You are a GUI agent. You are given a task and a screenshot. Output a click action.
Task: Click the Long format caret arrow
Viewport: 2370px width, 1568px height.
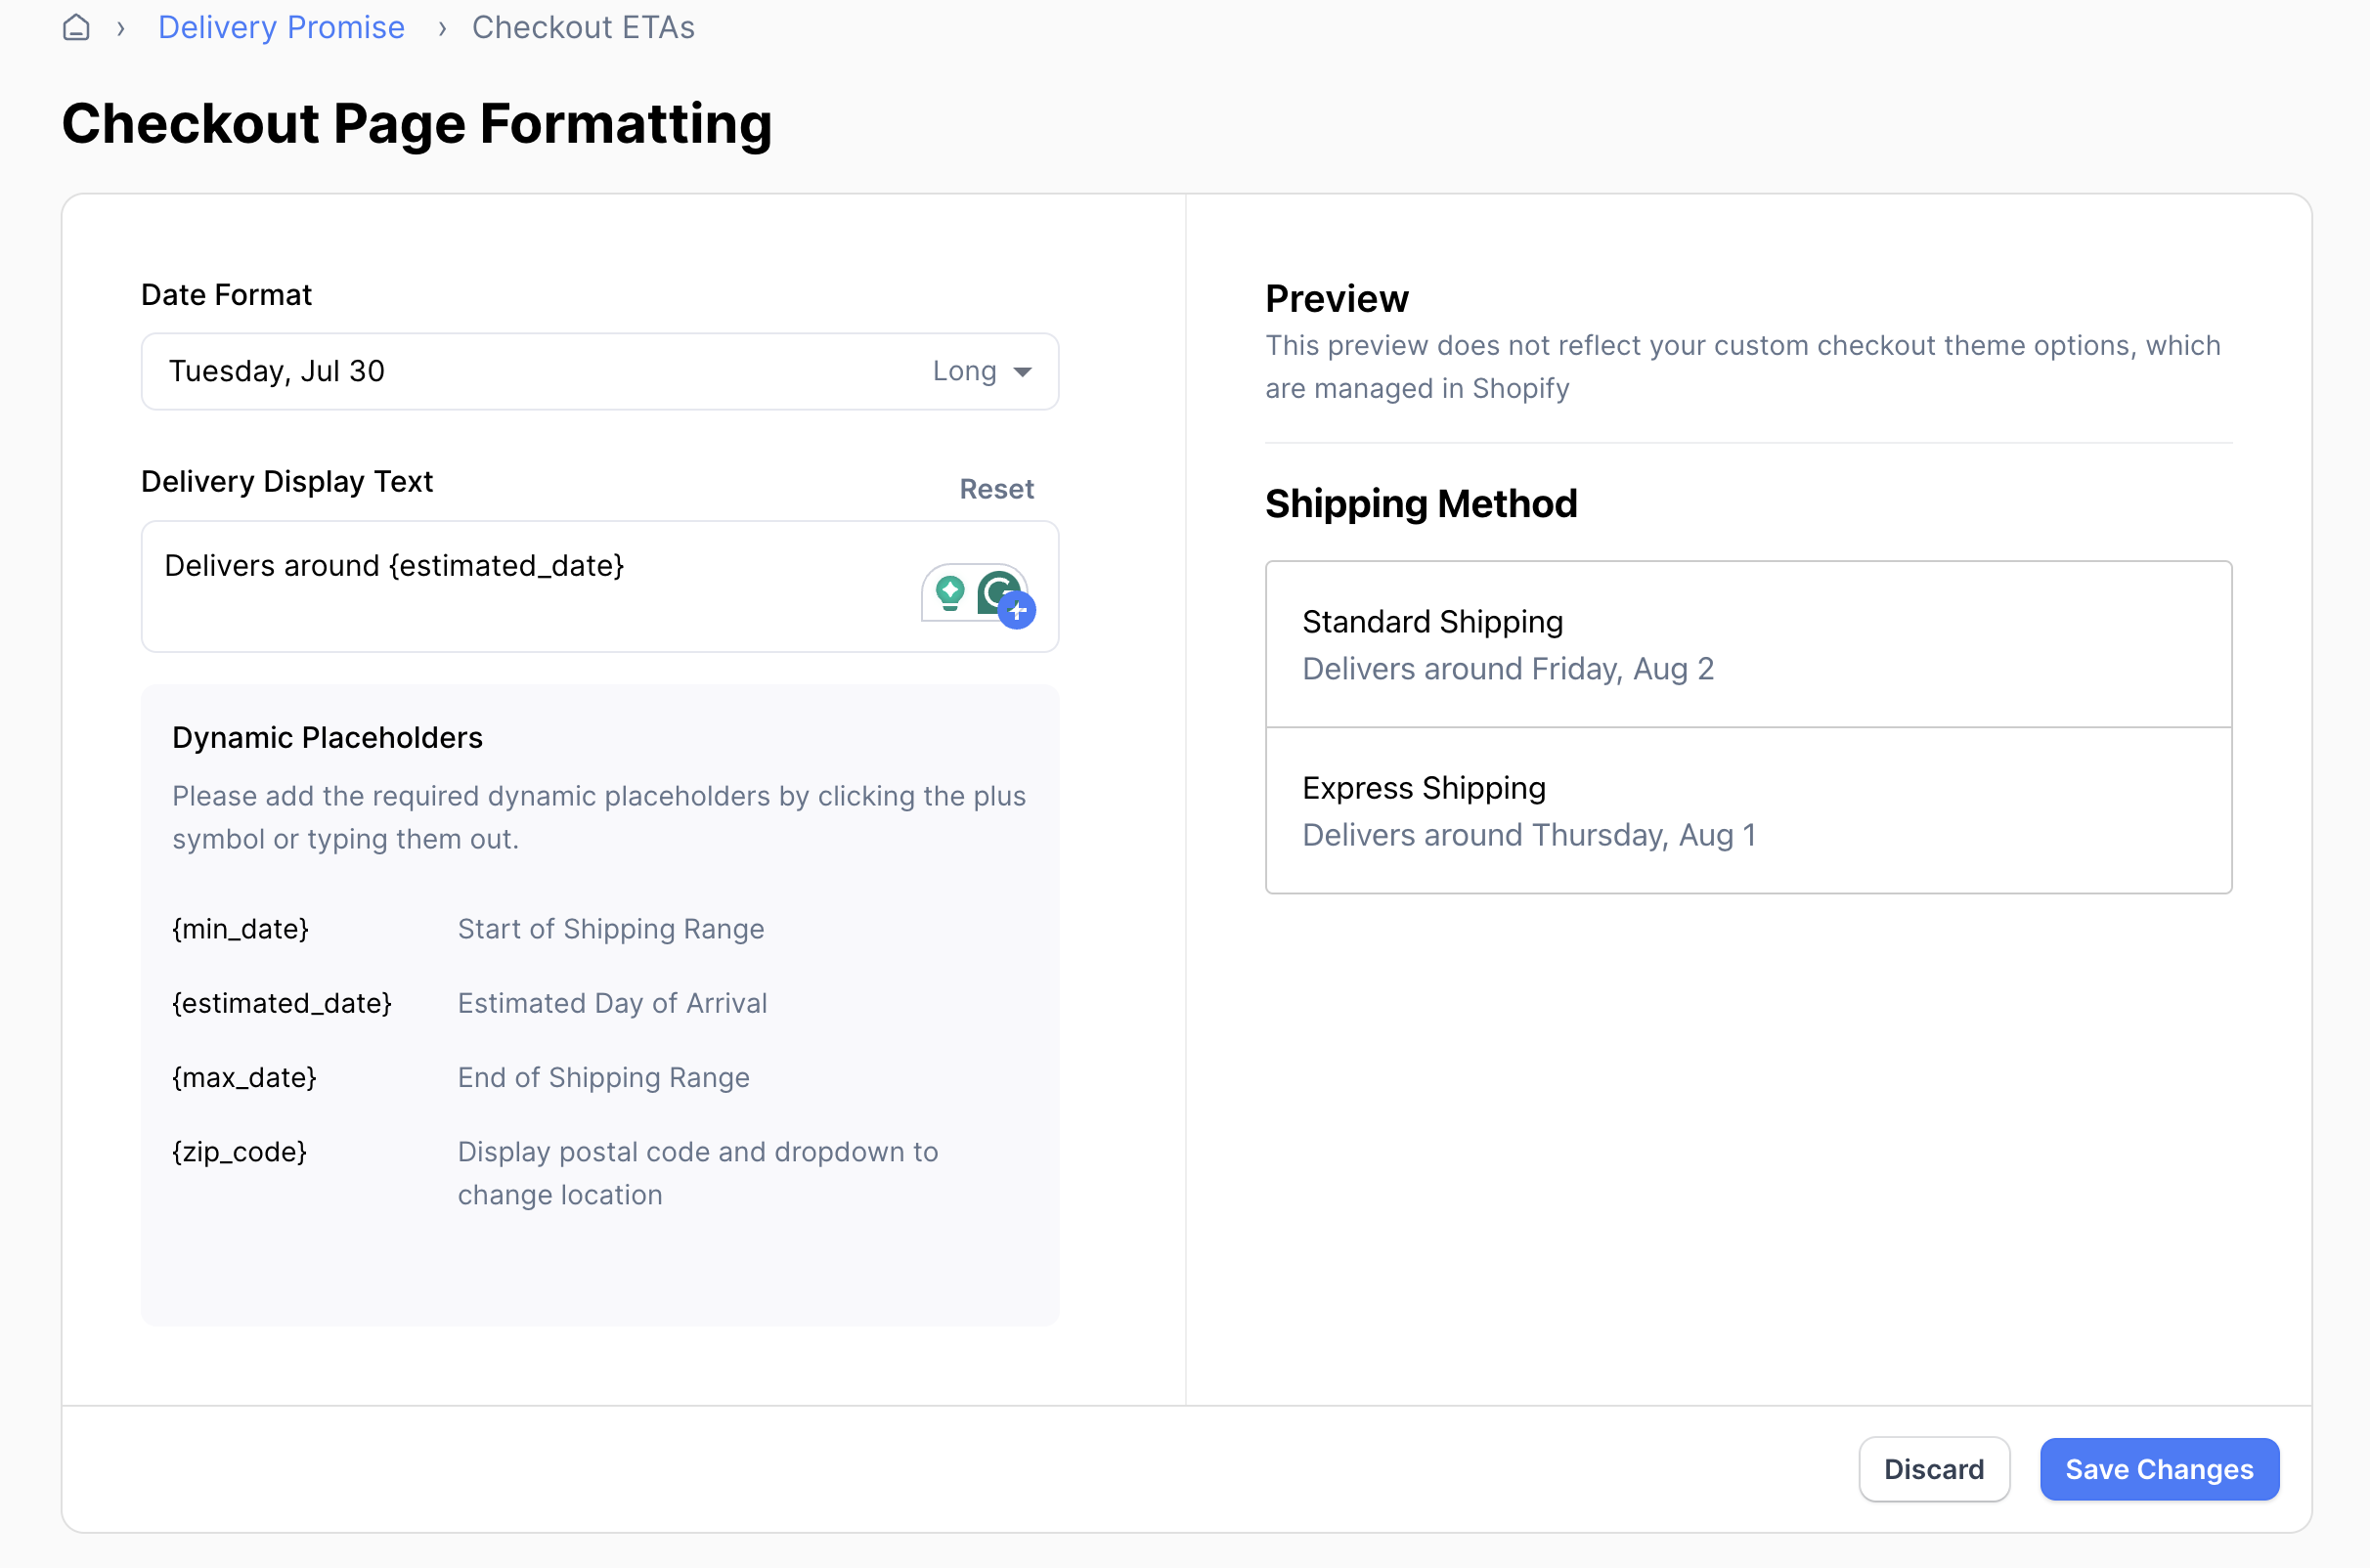point(1022,372)
